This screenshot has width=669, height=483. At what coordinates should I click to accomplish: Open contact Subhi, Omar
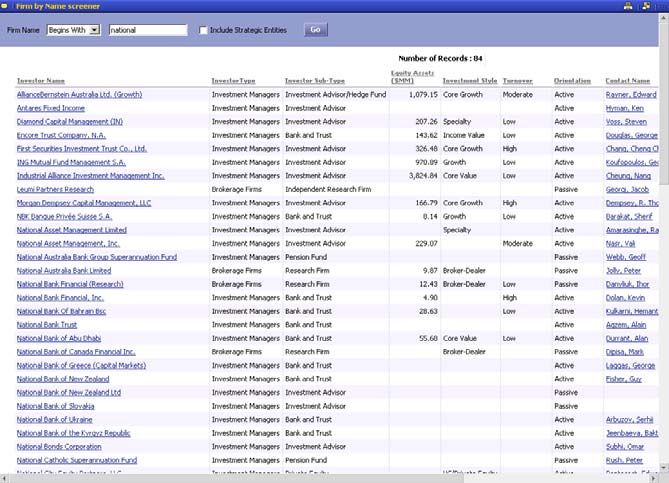click(625, 447)
